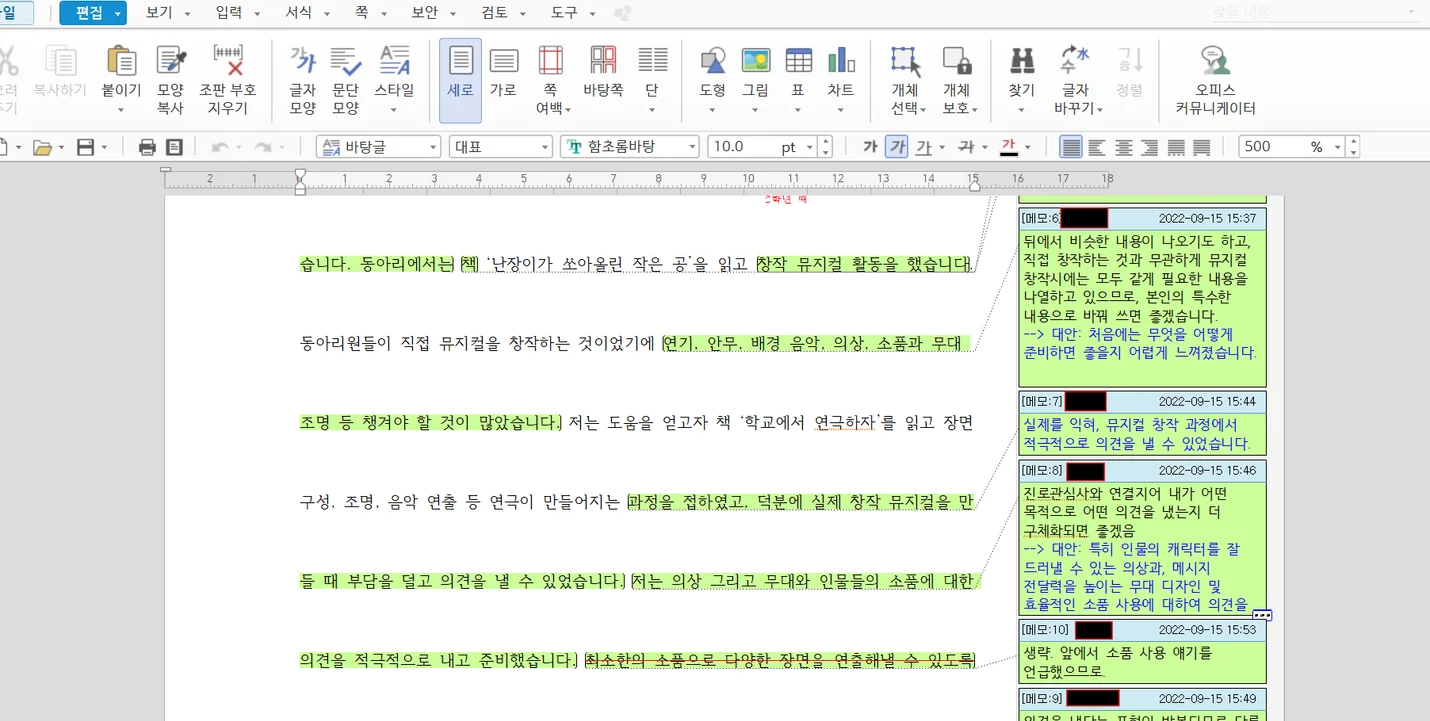Open the 서식 menu
1430x721 pixels.
pyautogui.click(x=298, y=13)
